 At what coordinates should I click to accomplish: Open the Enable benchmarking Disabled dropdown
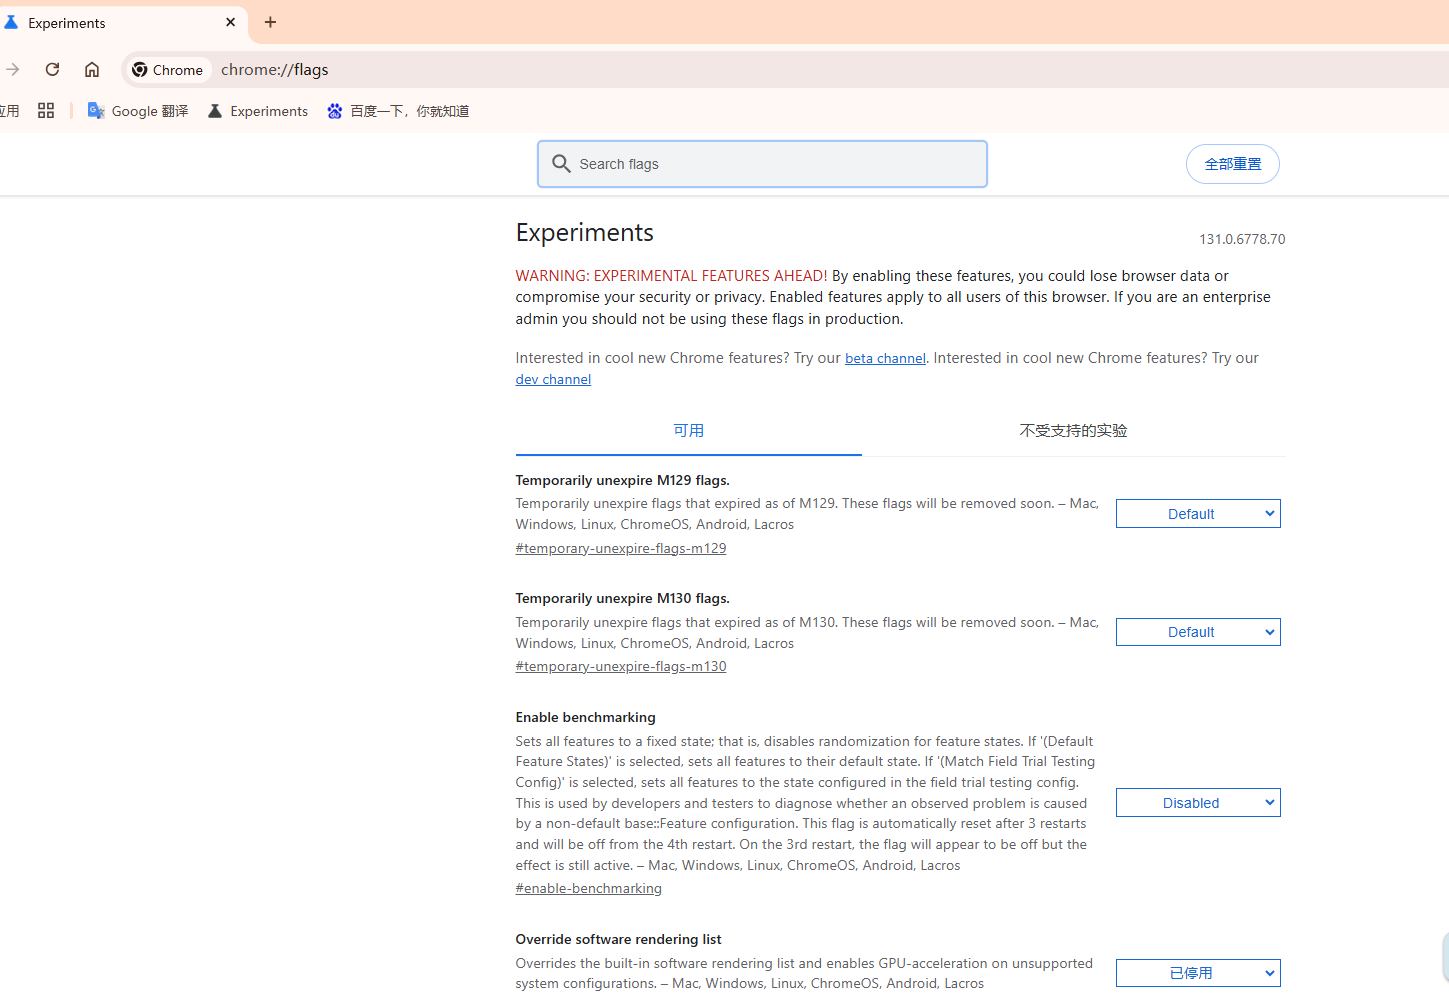(x=1198, y=803)
